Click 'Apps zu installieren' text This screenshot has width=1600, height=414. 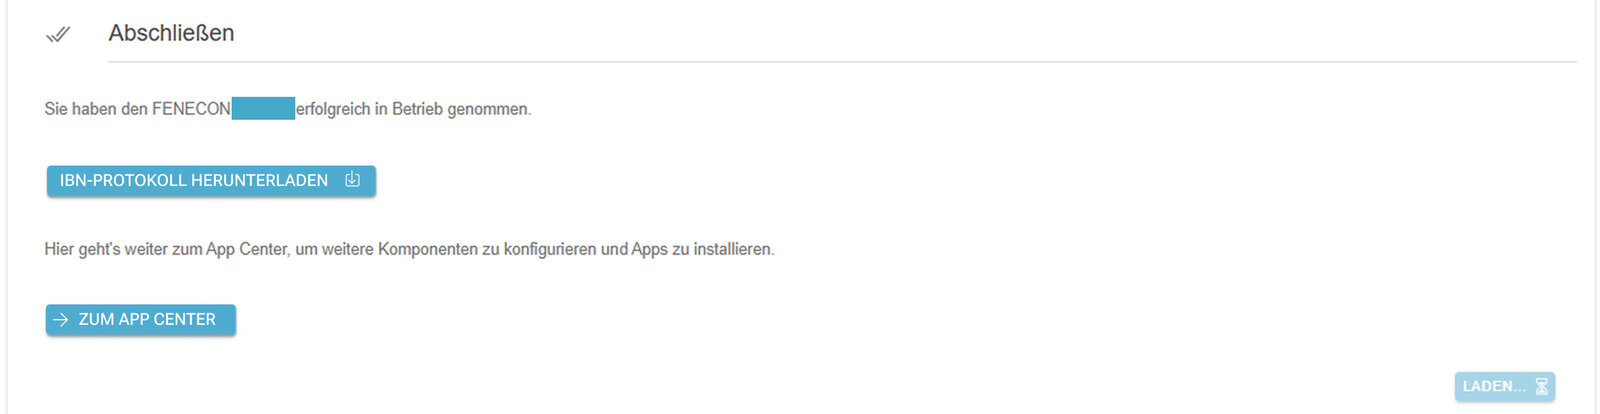point(702,249)
